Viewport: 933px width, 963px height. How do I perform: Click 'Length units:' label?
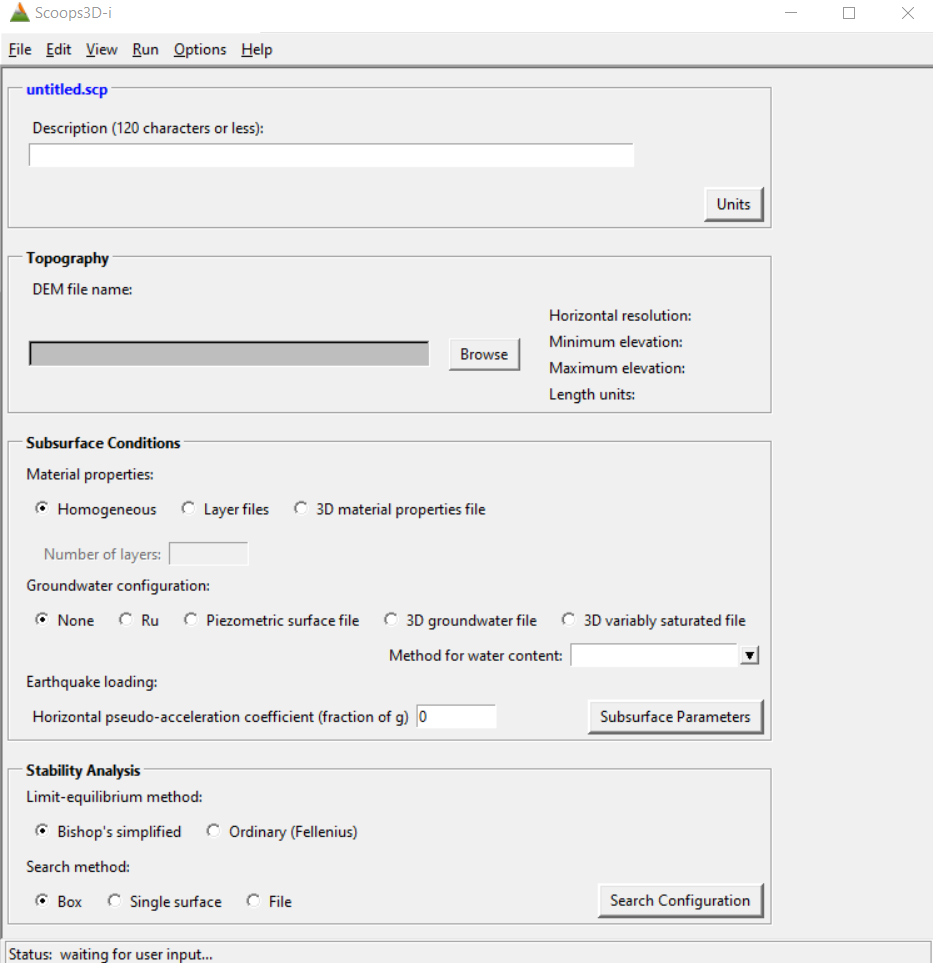pos(591,394)
